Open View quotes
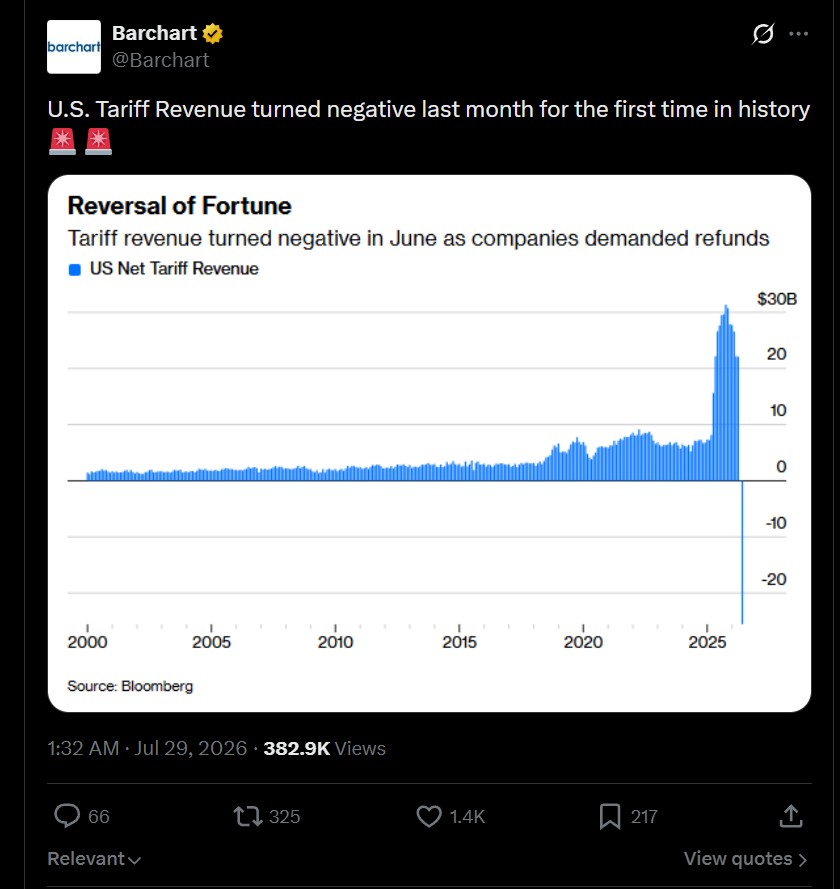Viewport: 840px width, 889px height. click(745, 858)
